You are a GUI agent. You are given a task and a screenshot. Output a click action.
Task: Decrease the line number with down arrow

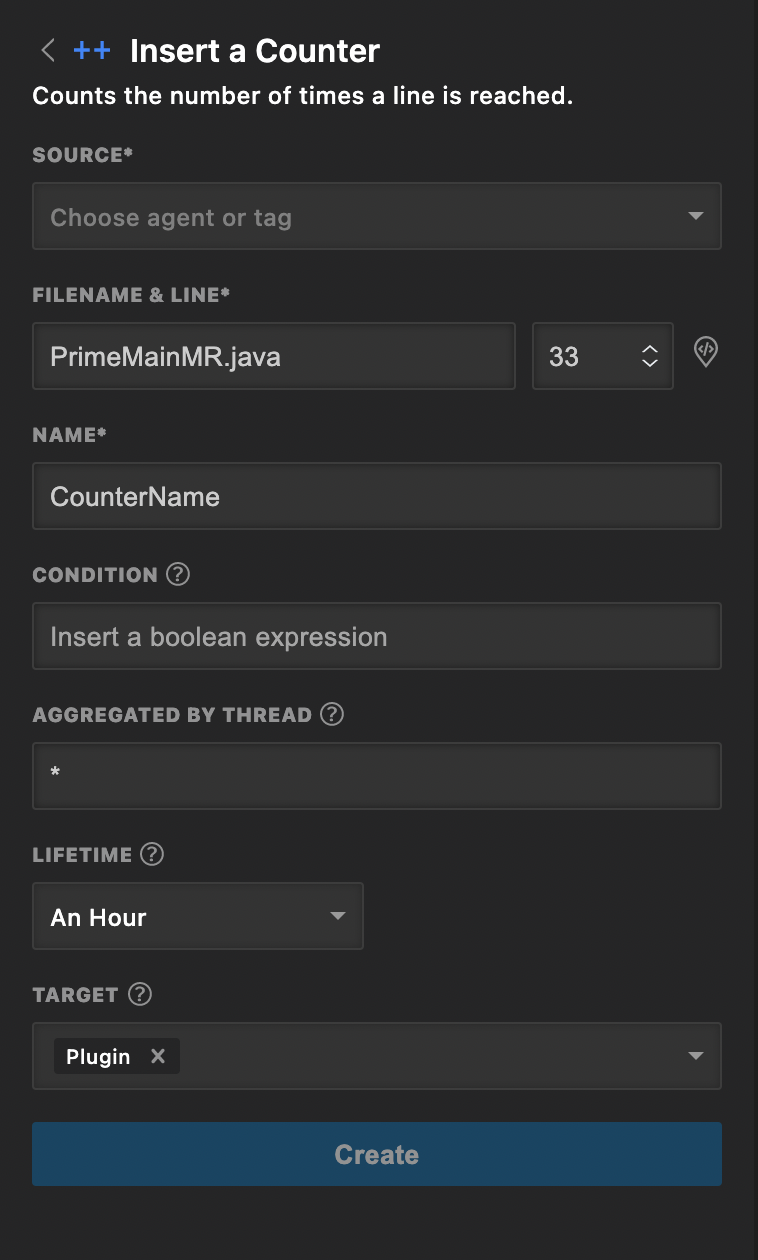(x=650, y=363)
